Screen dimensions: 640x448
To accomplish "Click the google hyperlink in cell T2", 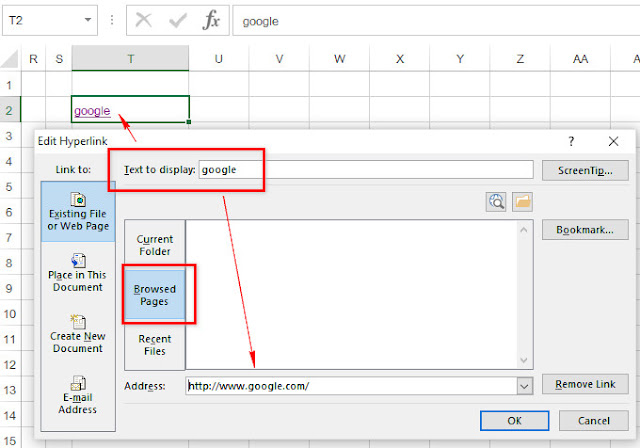I will 92,111.
